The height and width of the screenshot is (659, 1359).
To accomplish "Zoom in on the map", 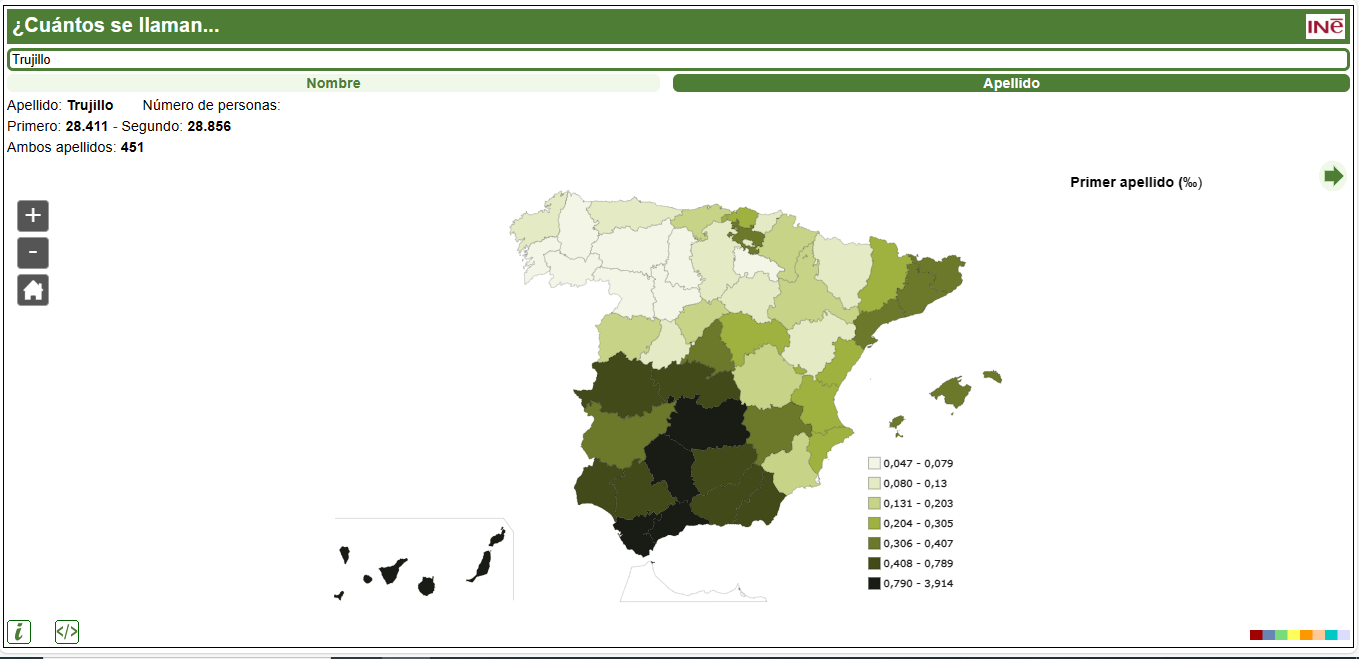I will (33, 216).
